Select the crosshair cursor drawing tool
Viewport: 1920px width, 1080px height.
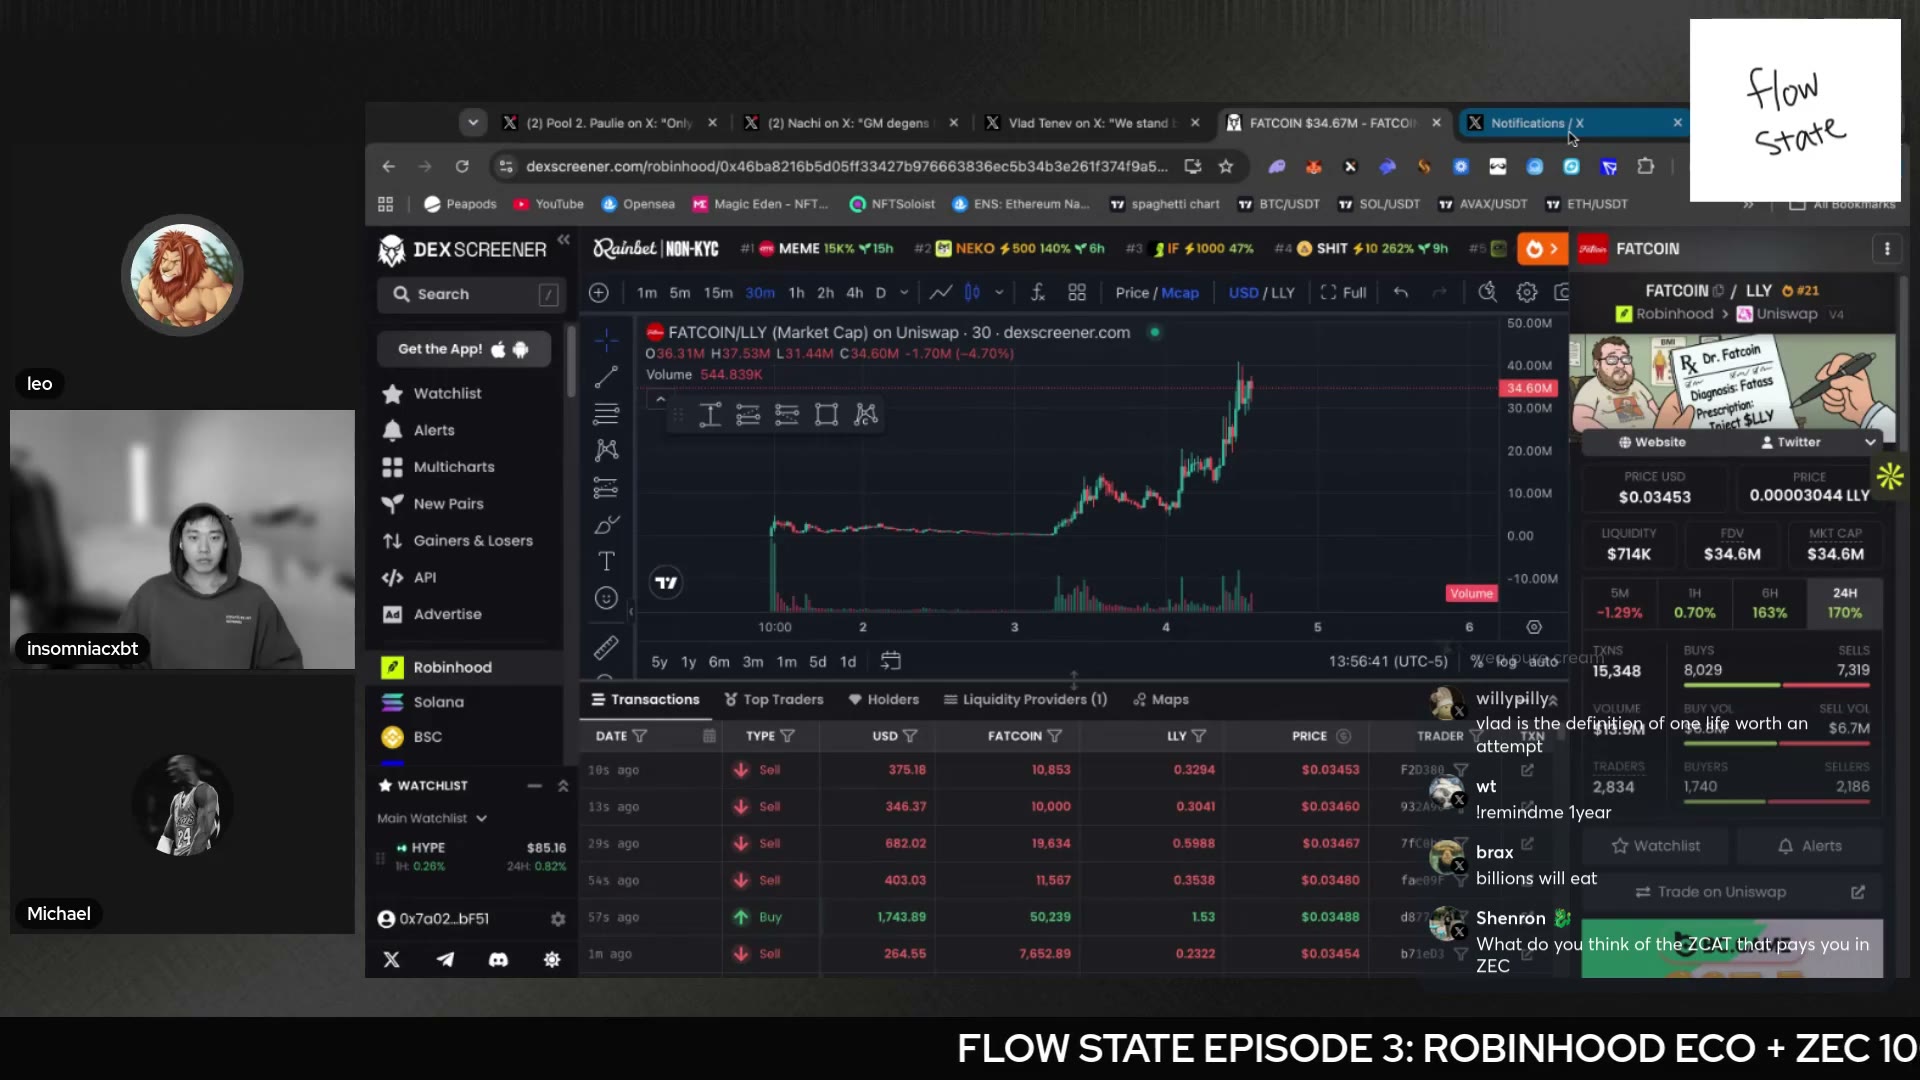tap(606, 341)
